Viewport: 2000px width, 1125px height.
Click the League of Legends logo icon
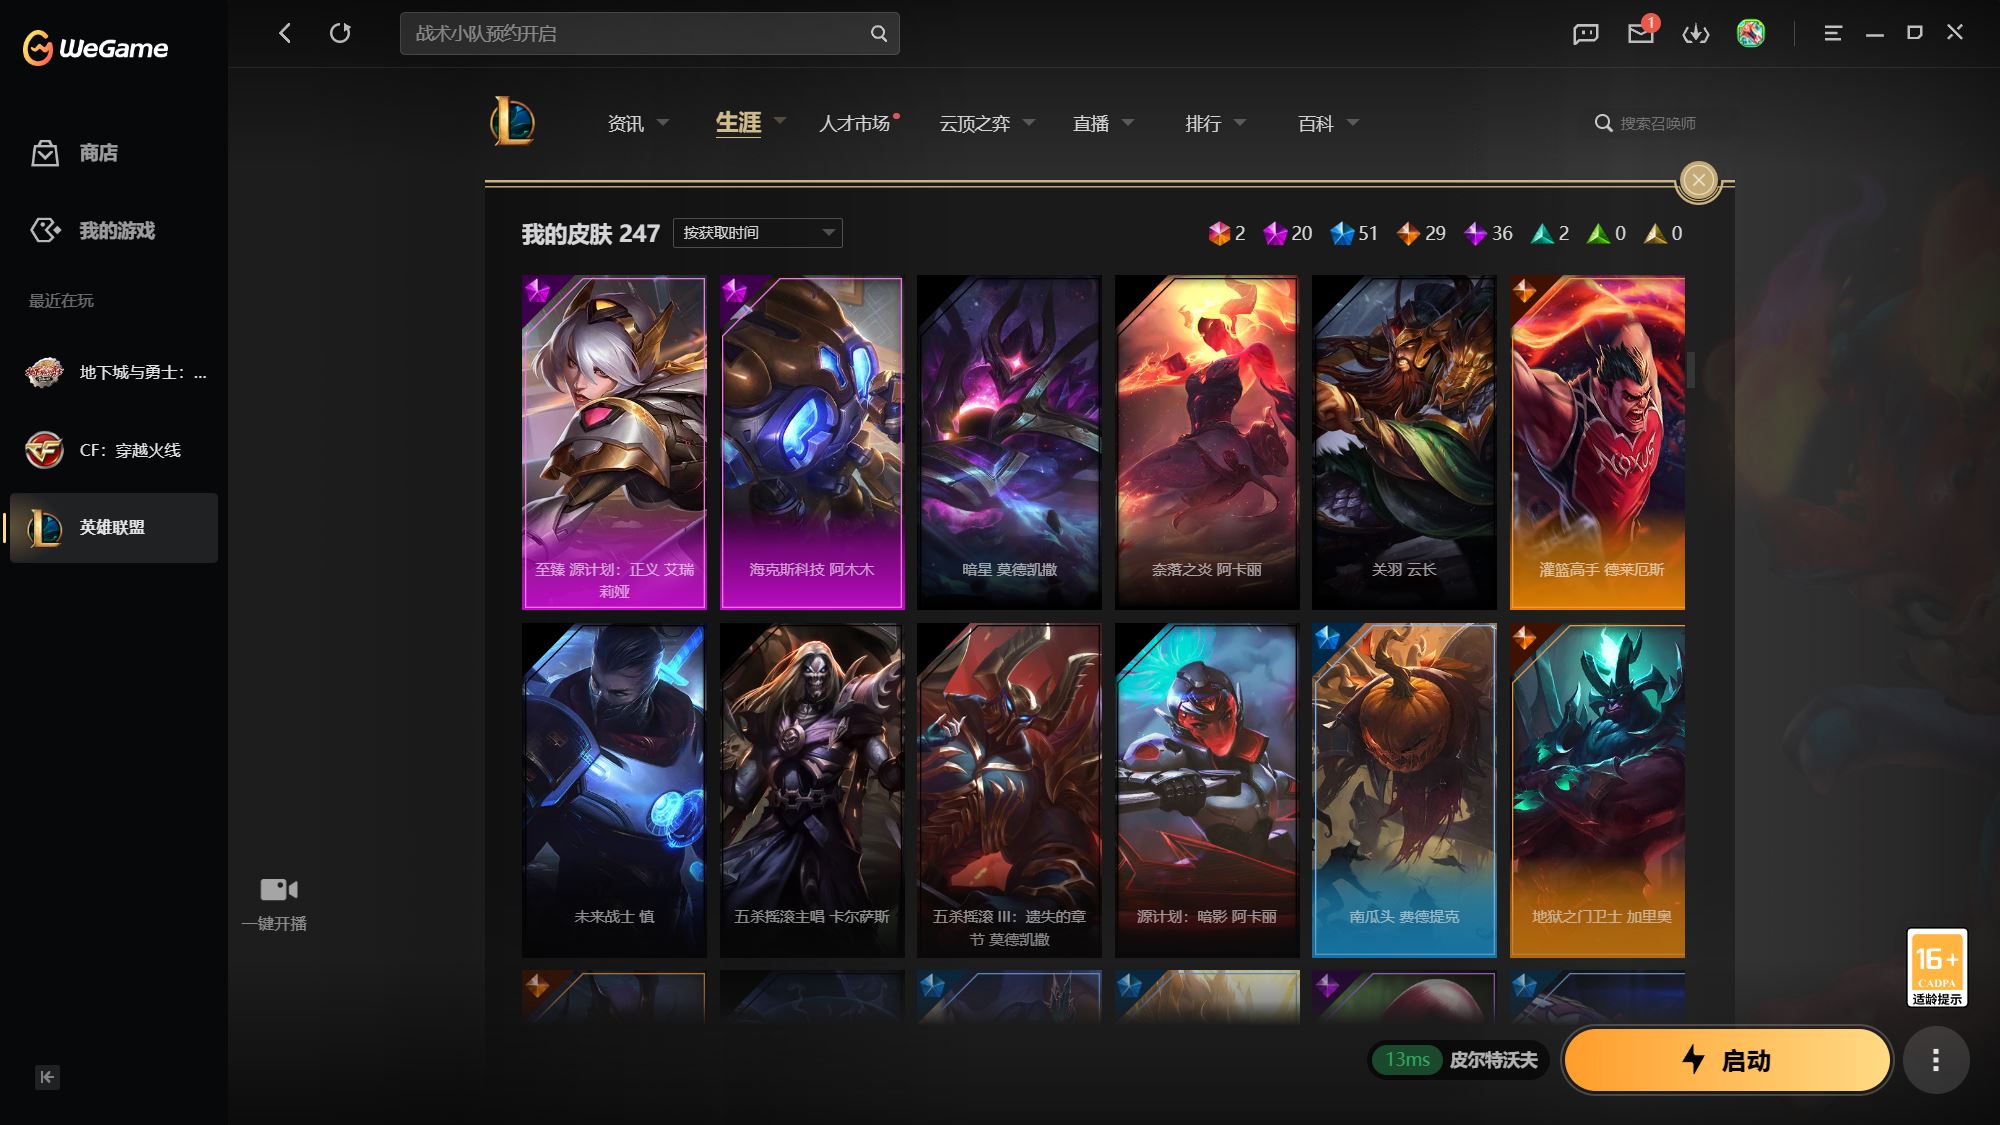[512, 122]
